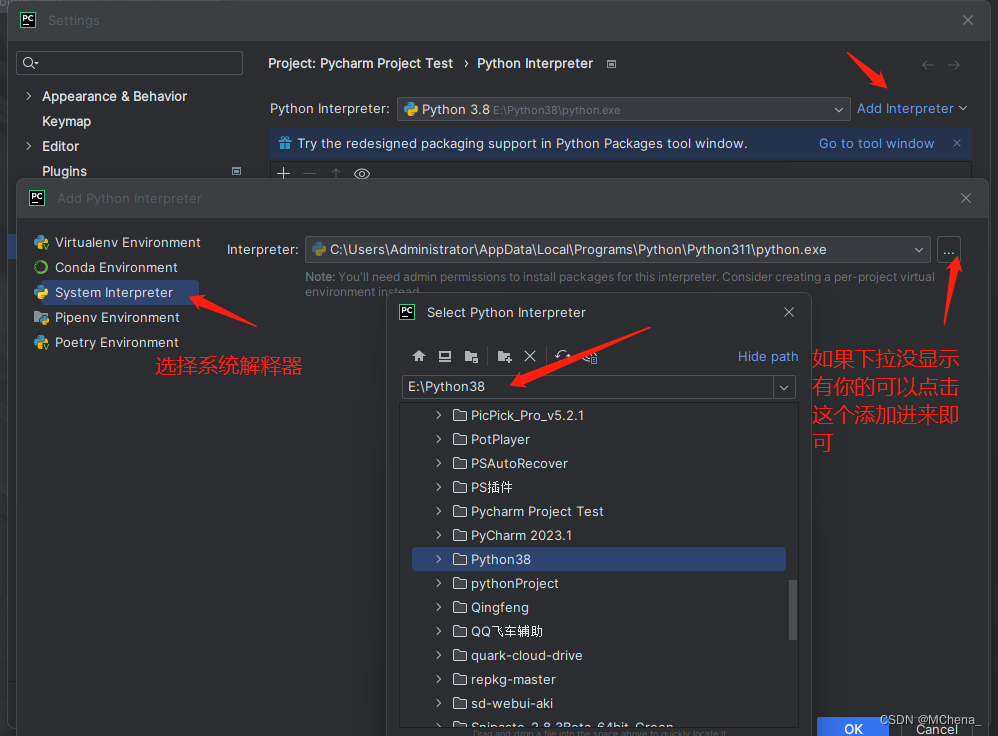The width and height of the screenshot is (998, 736).
Task: Click the Conda green circle icon
Action: (x=41, y=267)
